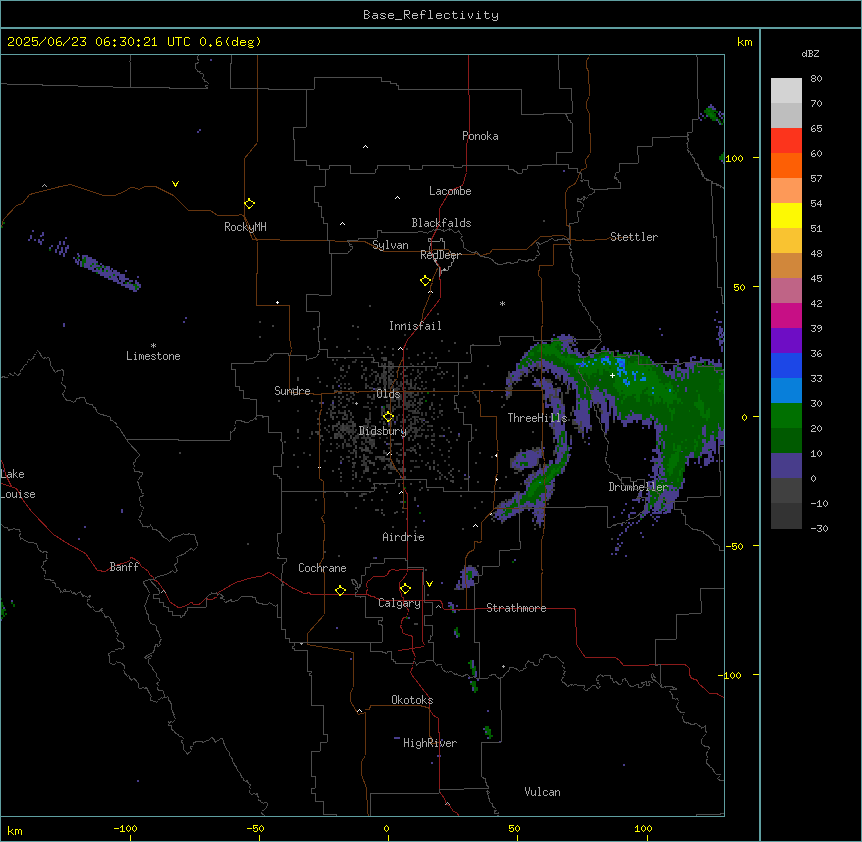
Task: Click the Didsbury town label
Action: [x=383, y=431]
